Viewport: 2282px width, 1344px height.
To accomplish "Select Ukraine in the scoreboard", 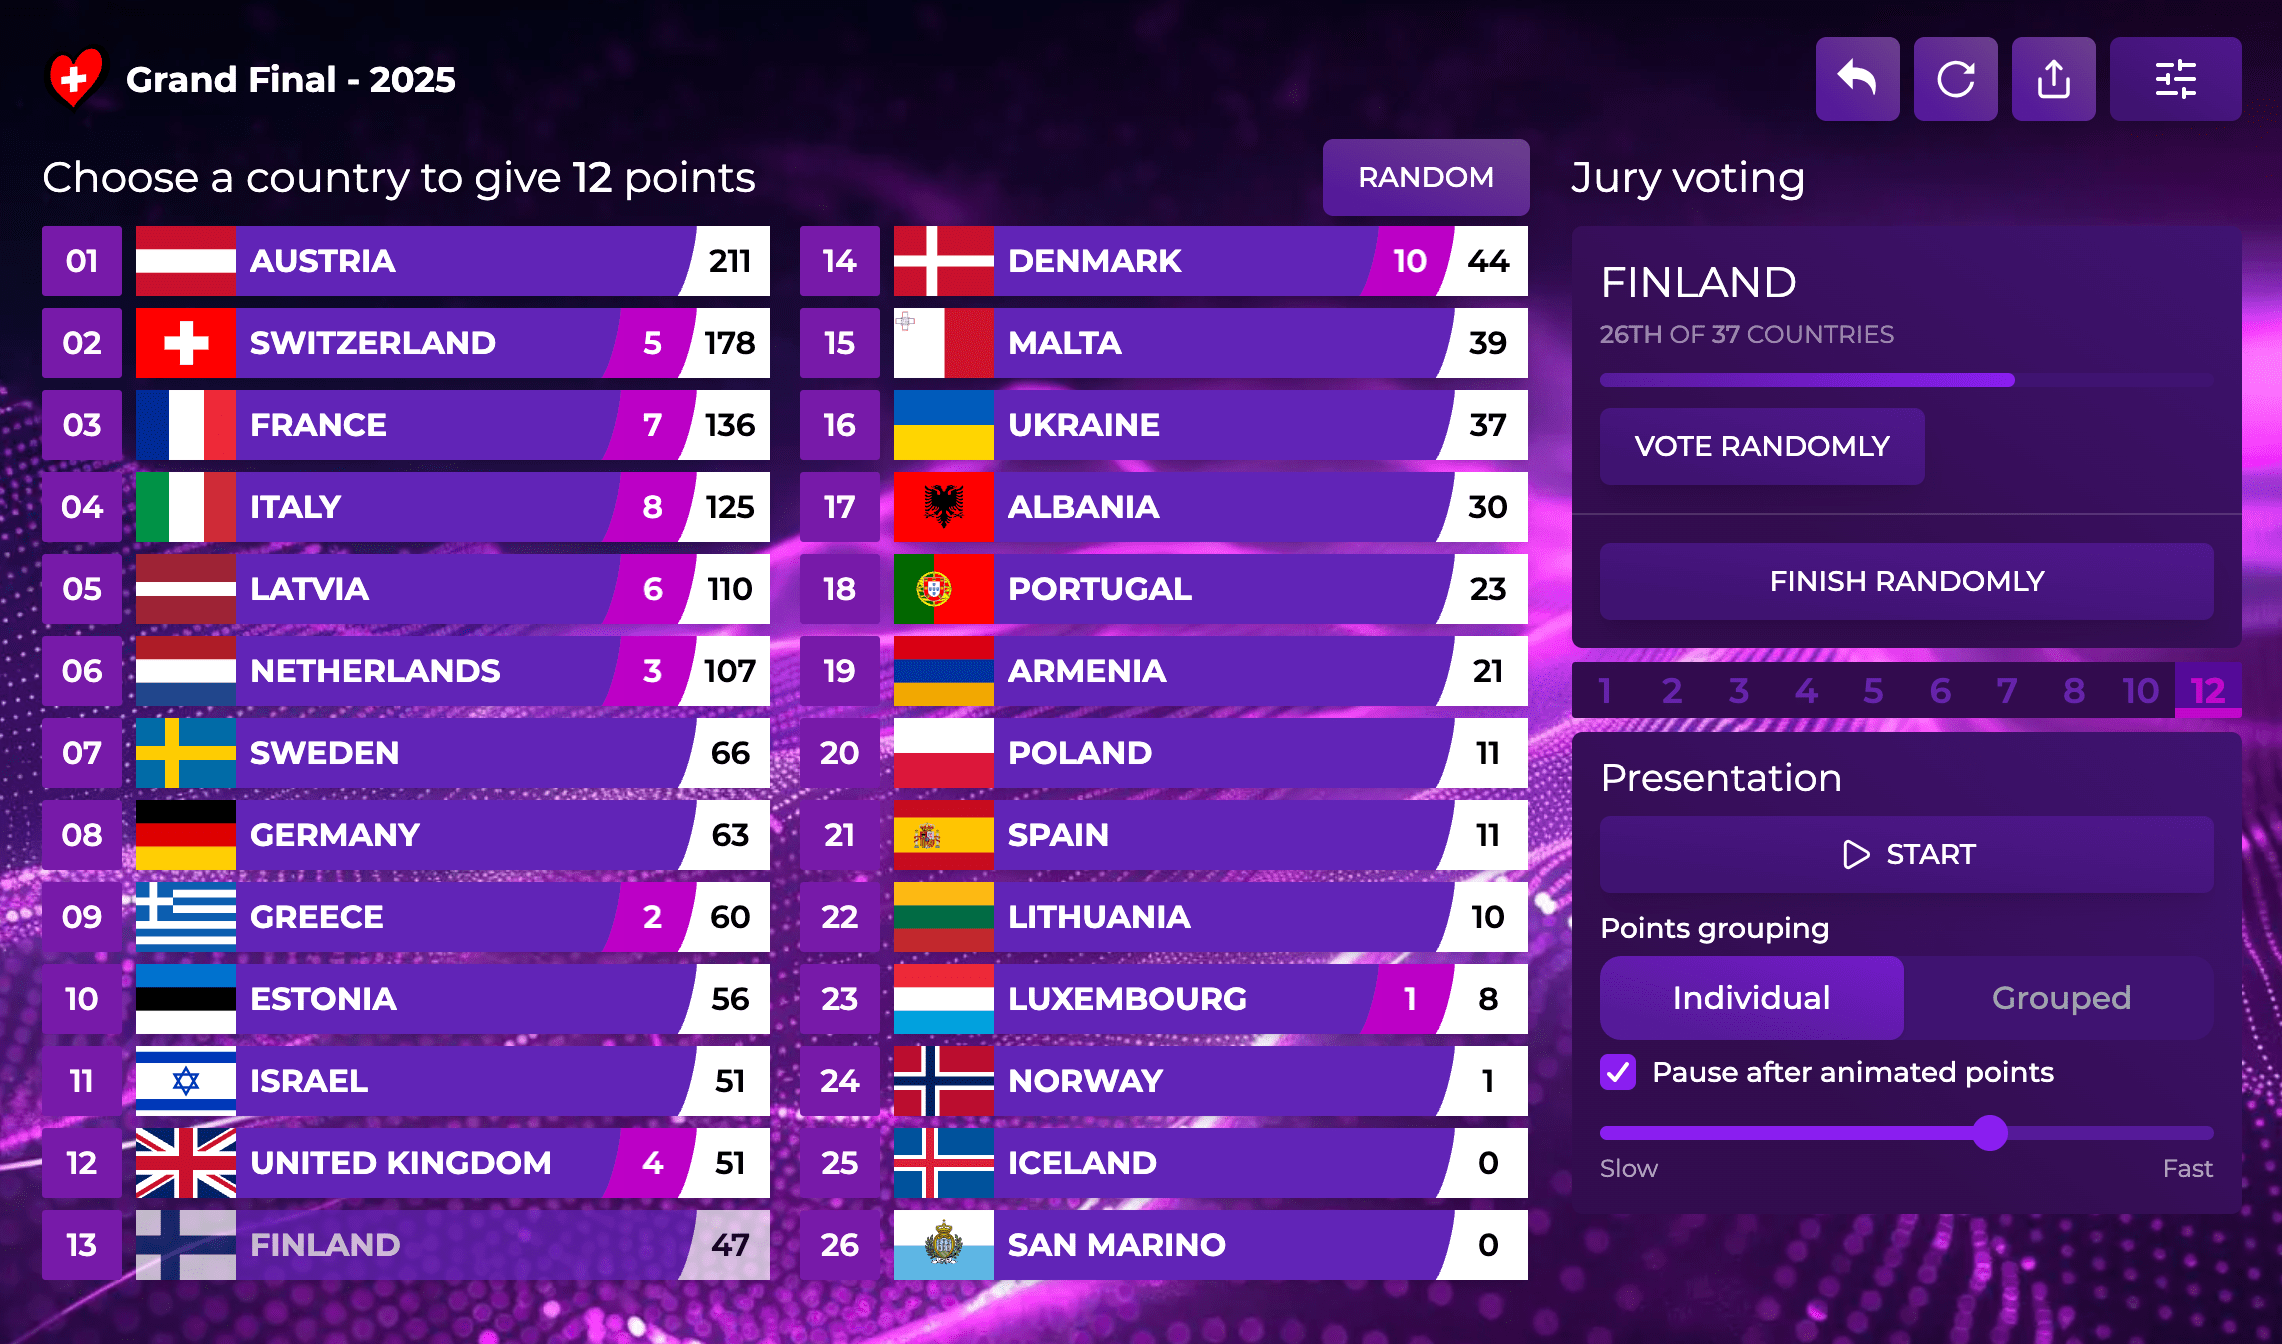I will 1150,425.
